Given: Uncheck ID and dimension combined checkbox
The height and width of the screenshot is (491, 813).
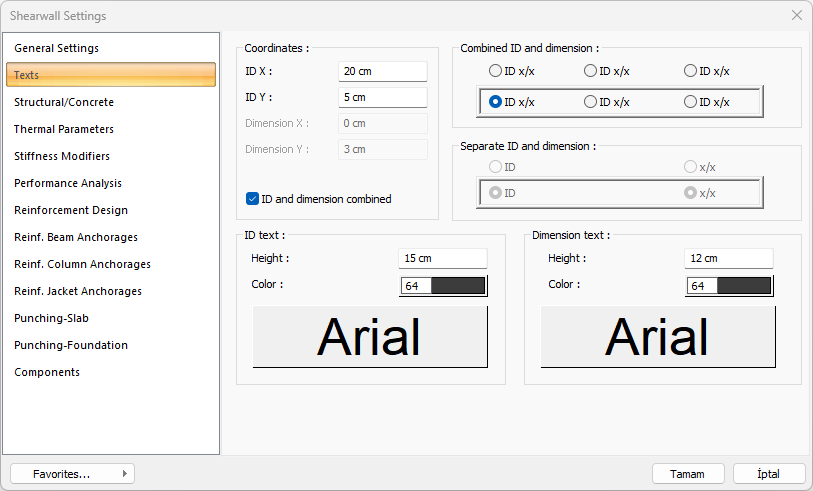Looking at the screenshot, I should (x=253, y=199).
